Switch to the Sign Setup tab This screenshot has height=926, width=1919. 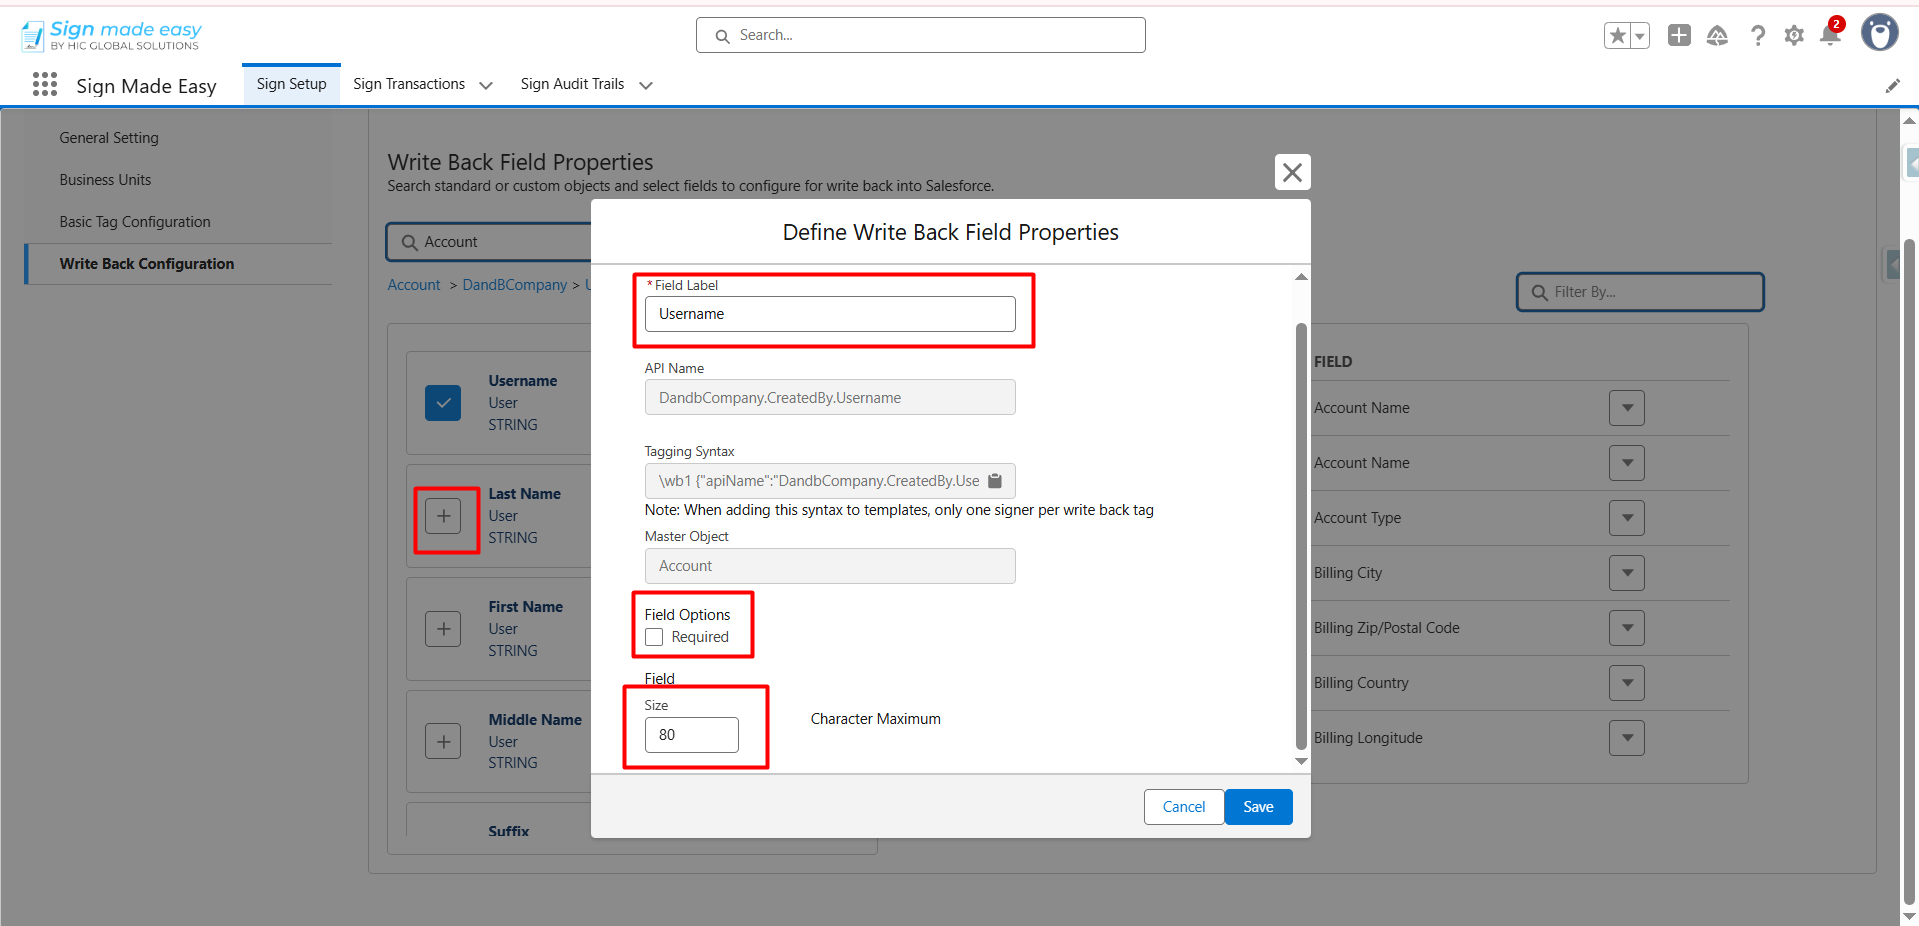pos(291,84)
